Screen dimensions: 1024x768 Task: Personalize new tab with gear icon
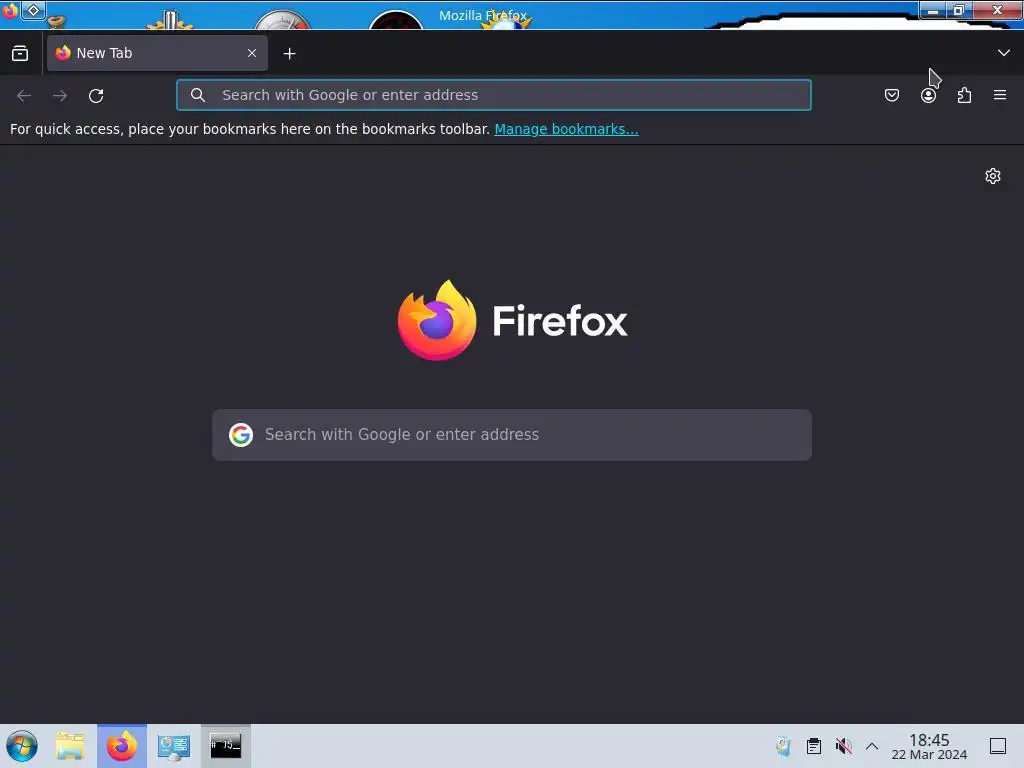993,176
